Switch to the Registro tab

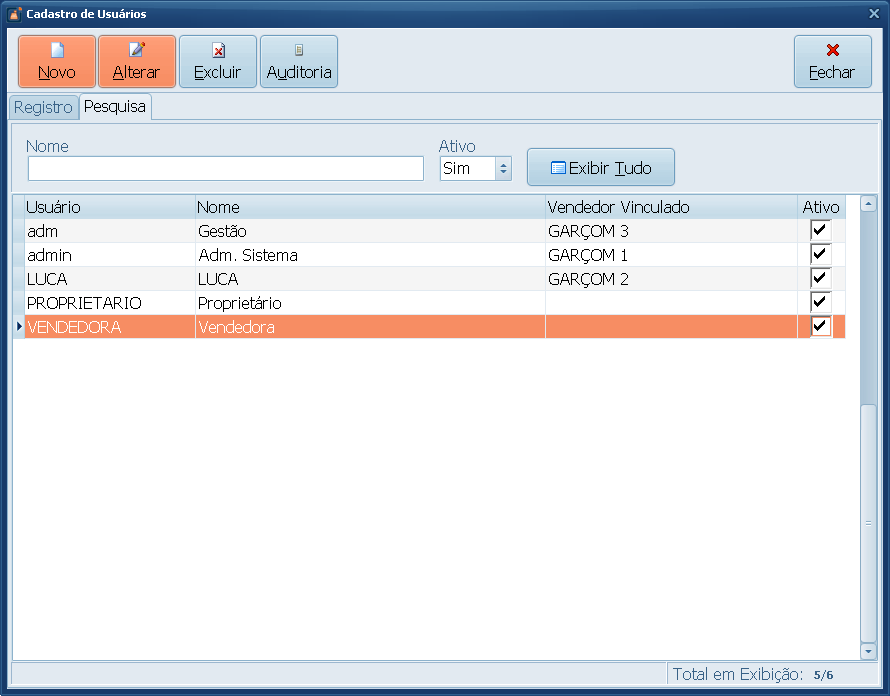[43, 107]
